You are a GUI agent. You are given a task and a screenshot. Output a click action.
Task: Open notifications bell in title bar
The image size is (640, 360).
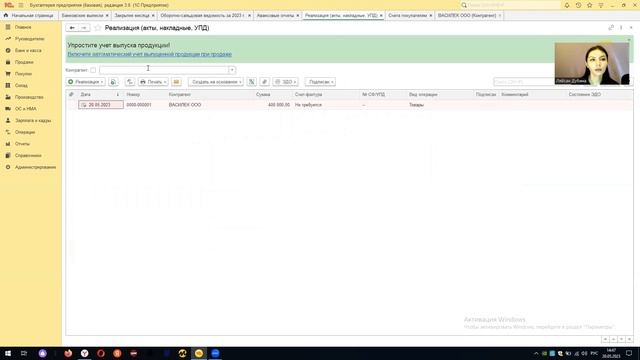pyautogui.click(x=567, y=5)
